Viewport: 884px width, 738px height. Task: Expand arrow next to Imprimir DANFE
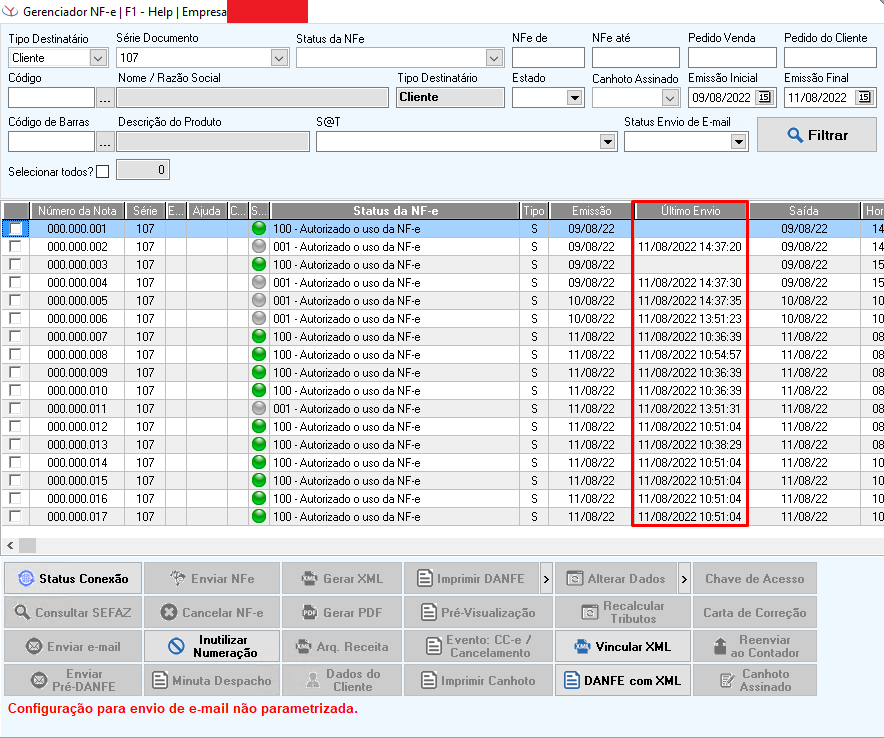(x=546, y=579)
